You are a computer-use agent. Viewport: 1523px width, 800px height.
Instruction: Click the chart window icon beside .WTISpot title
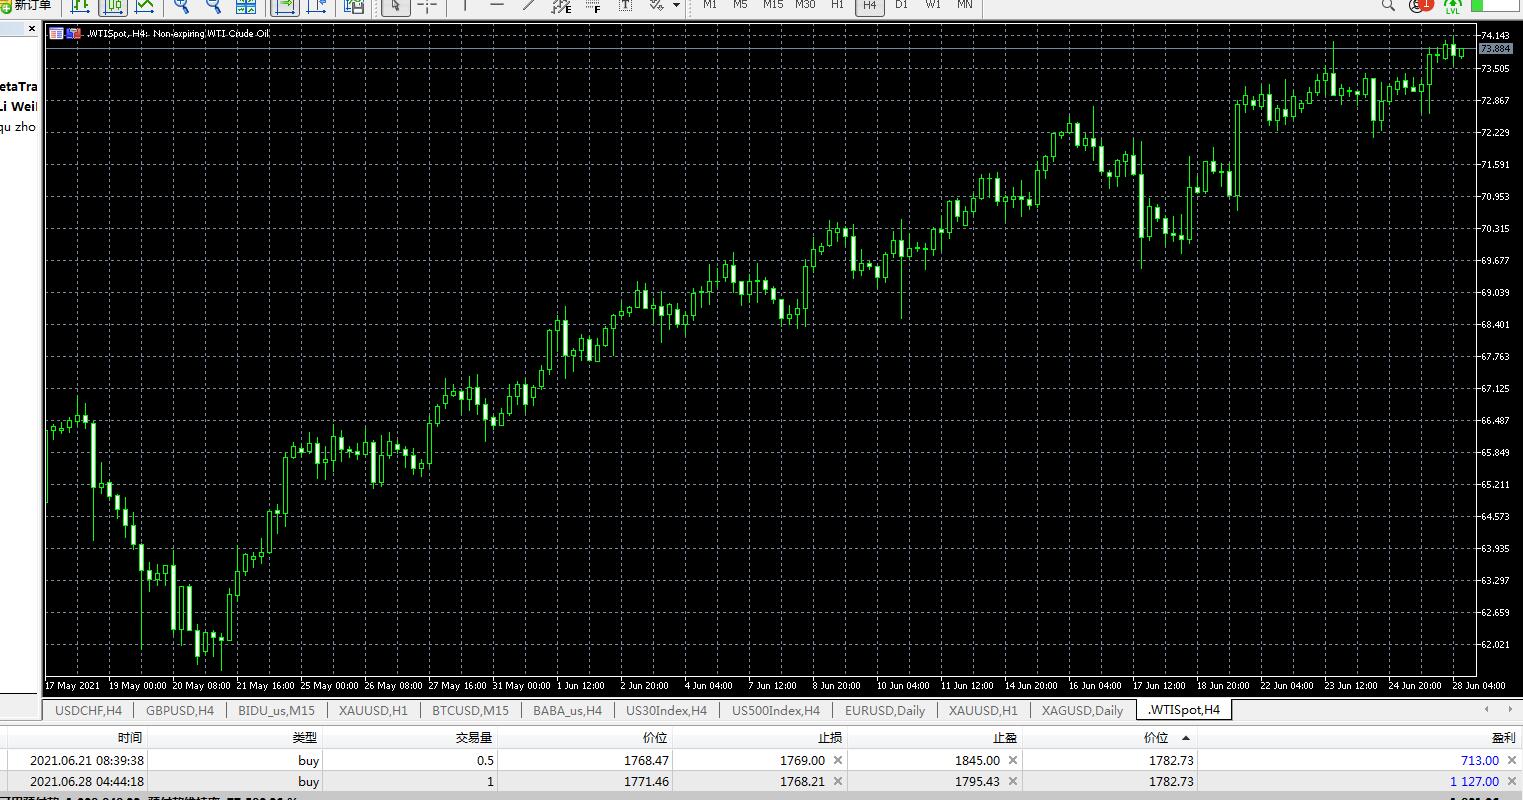57,33
